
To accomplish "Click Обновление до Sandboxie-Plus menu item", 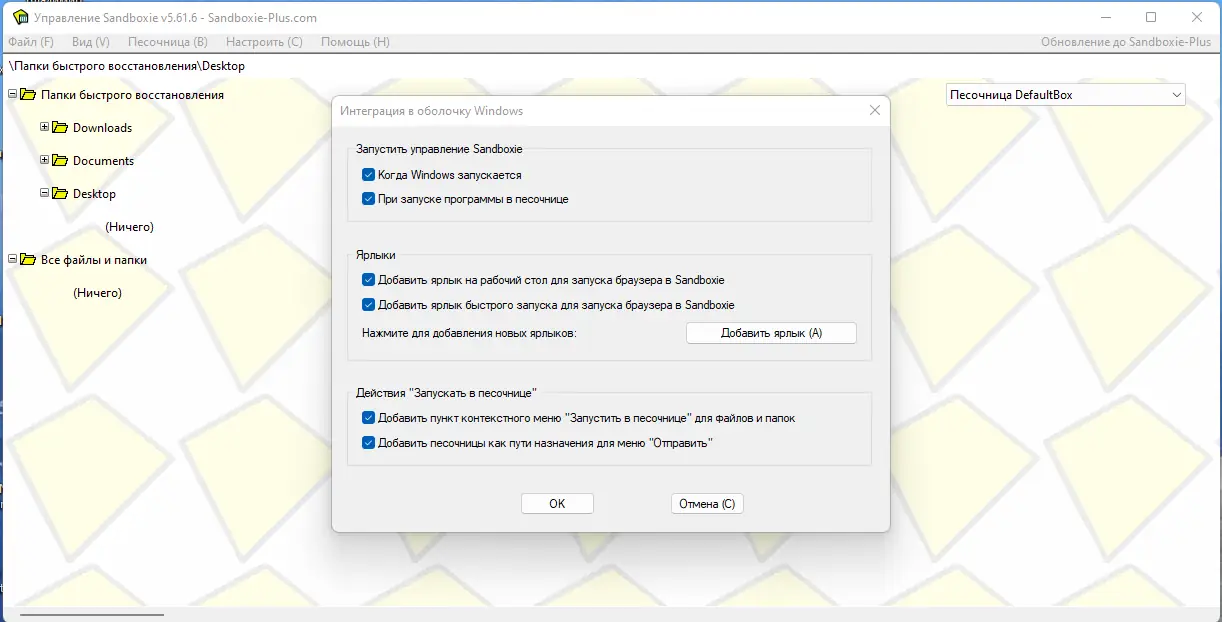I will click(1126, 42).
